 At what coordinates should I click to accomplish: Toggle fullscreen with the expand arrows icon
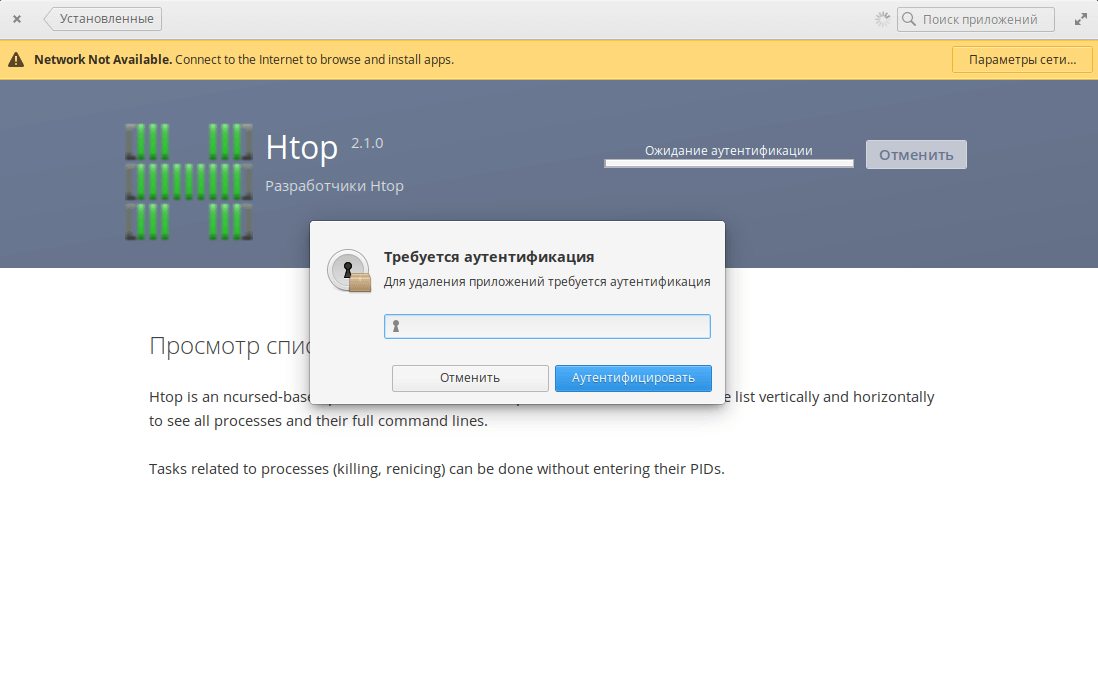point(1080,19)
